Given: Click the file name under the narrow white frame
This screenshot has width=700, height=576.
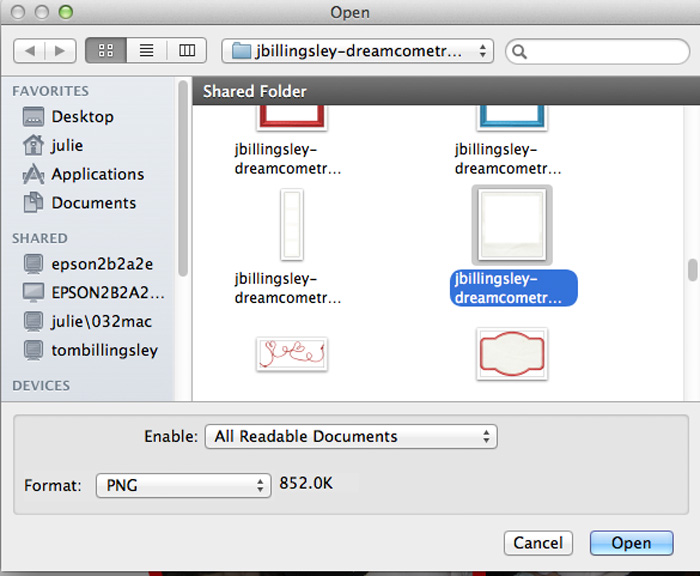Looking at the screenshot, I should pos(288,288).
